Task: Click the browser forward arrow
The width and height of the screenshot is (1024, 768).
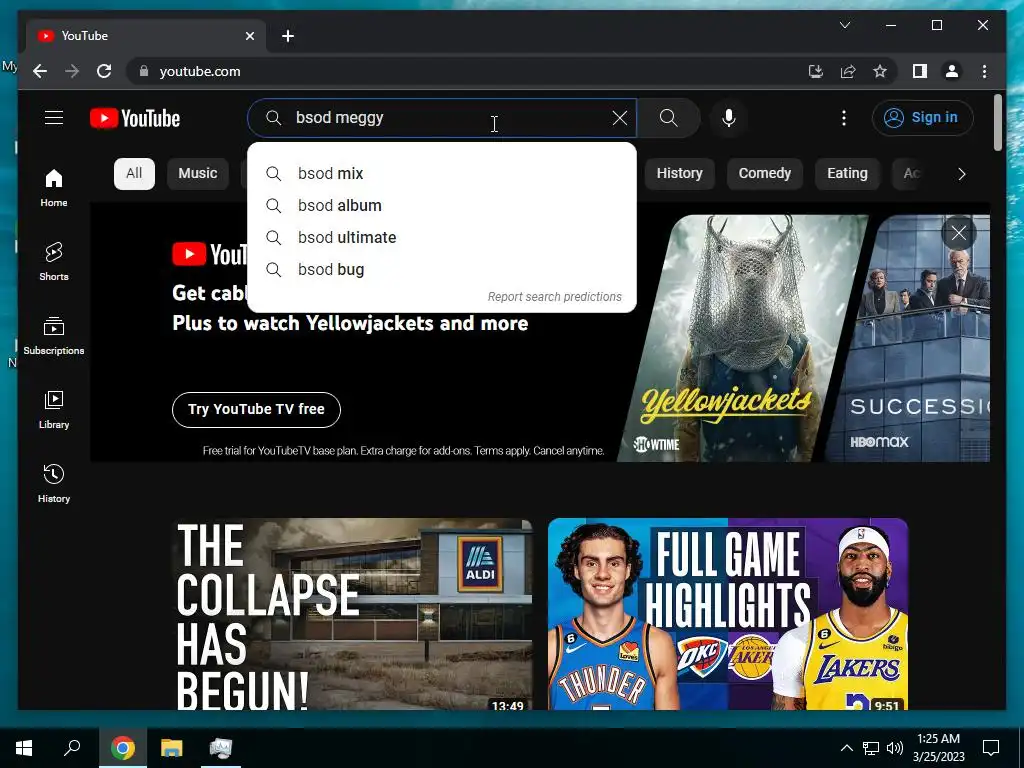Action: [x=72, y=71]
